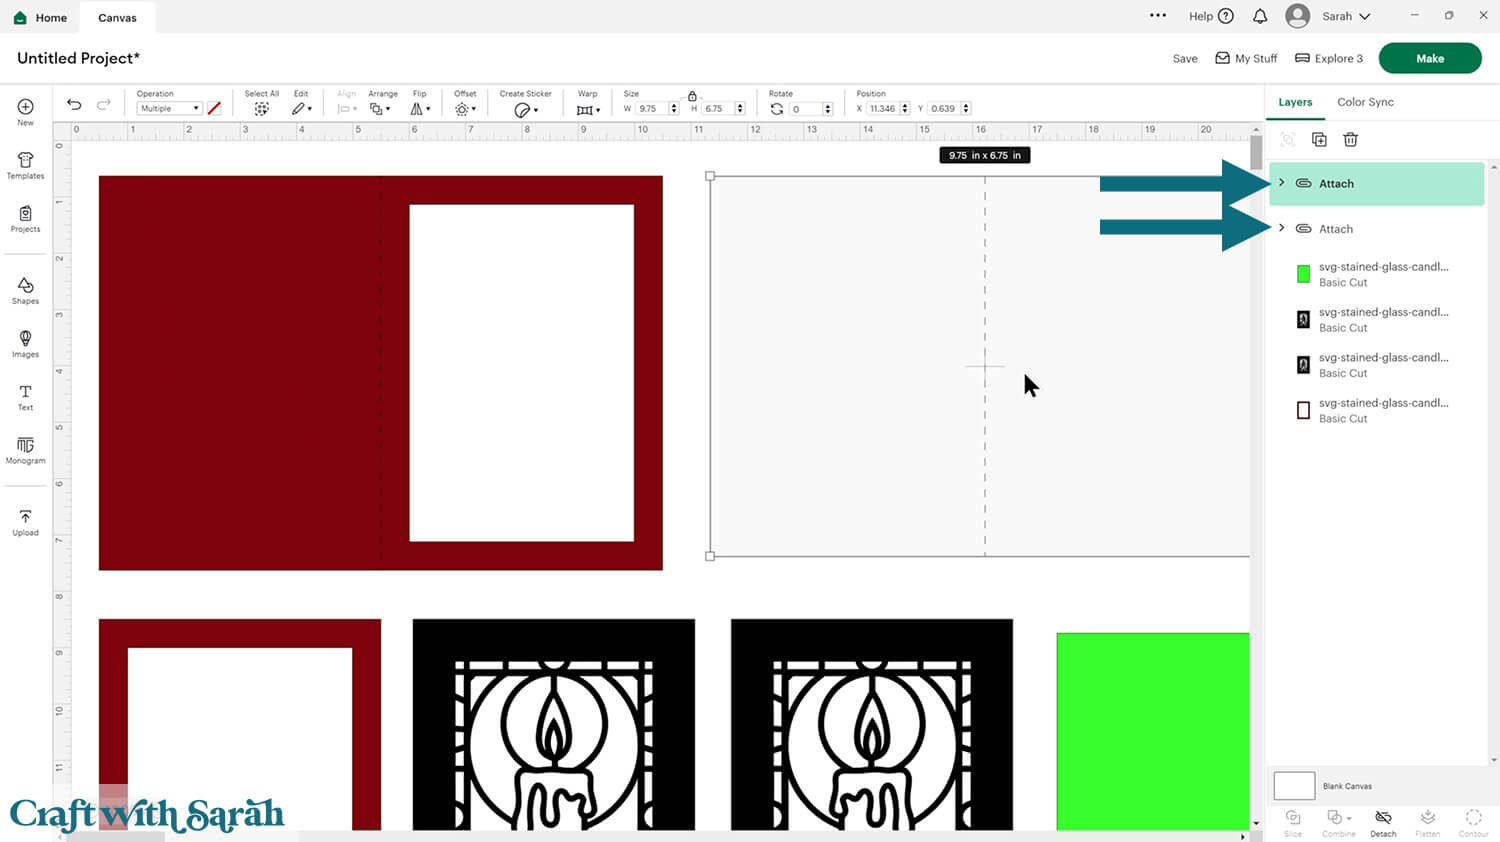This screenshot has width=1500, height=842.
Task: Click the green swatch layer thumbnail
Action: click(x=1303, y=274)
